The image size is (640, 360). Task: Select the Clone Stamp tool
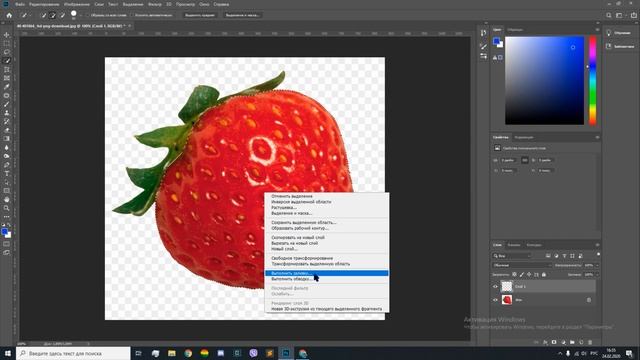click(7, 113)
